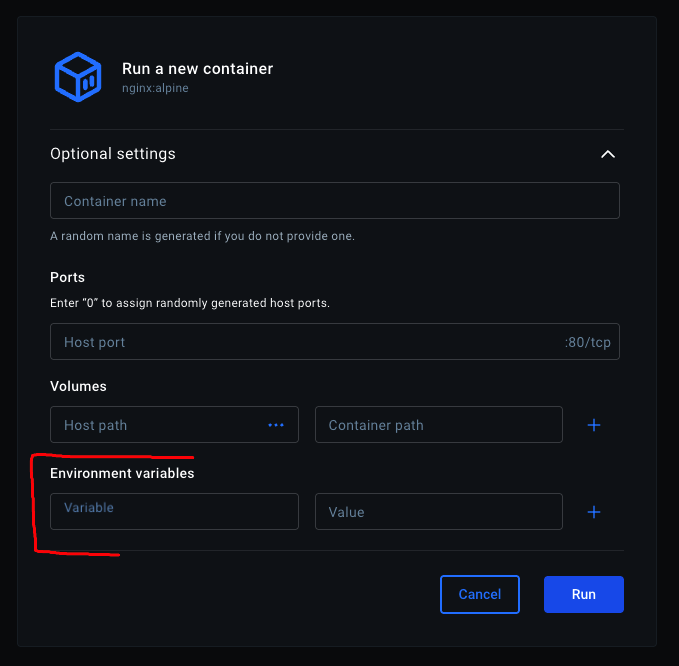Start the container with the Run button
The image size is (679, 666).
[x=583, y=594]
